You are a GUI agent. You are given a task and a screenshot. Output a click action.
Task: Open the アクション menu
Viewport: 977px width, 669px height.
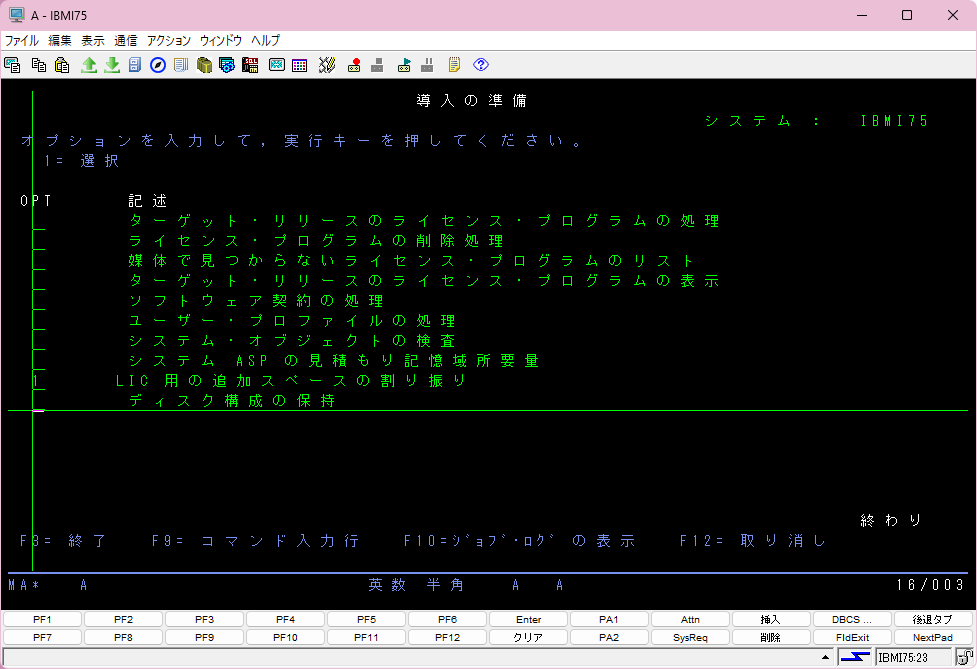pos(168,41)
